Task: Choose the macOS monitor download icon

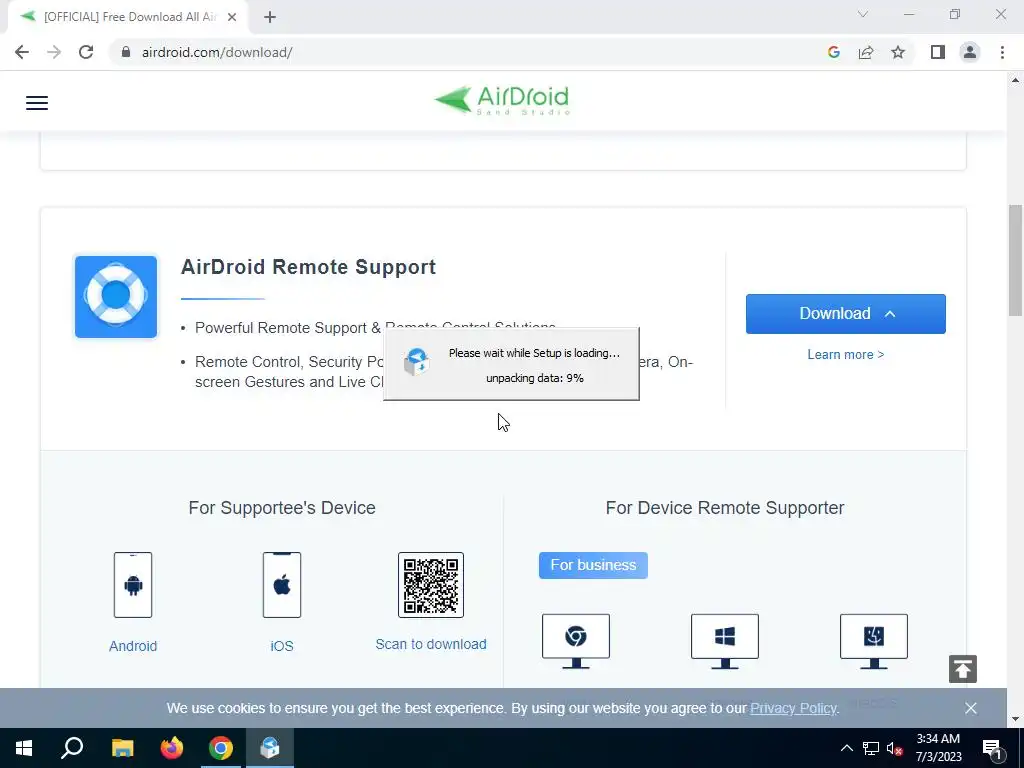Action: click(874, 641)
